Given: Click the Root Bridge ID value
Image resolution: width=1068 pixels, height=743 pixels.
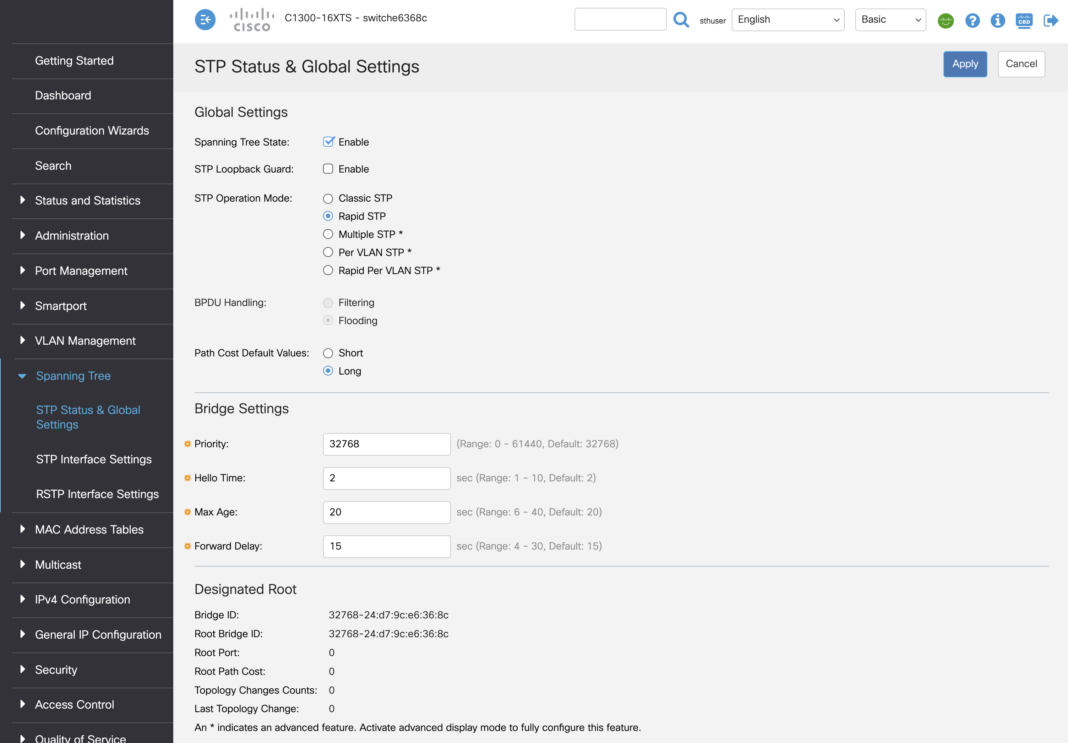Looking at the screenshot, I should 388,634.
